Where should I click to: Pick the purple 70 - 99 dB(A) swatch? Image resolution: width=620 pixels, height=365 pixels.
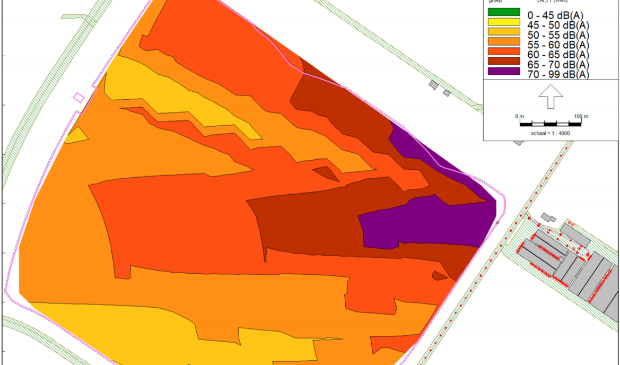point(504,71)
